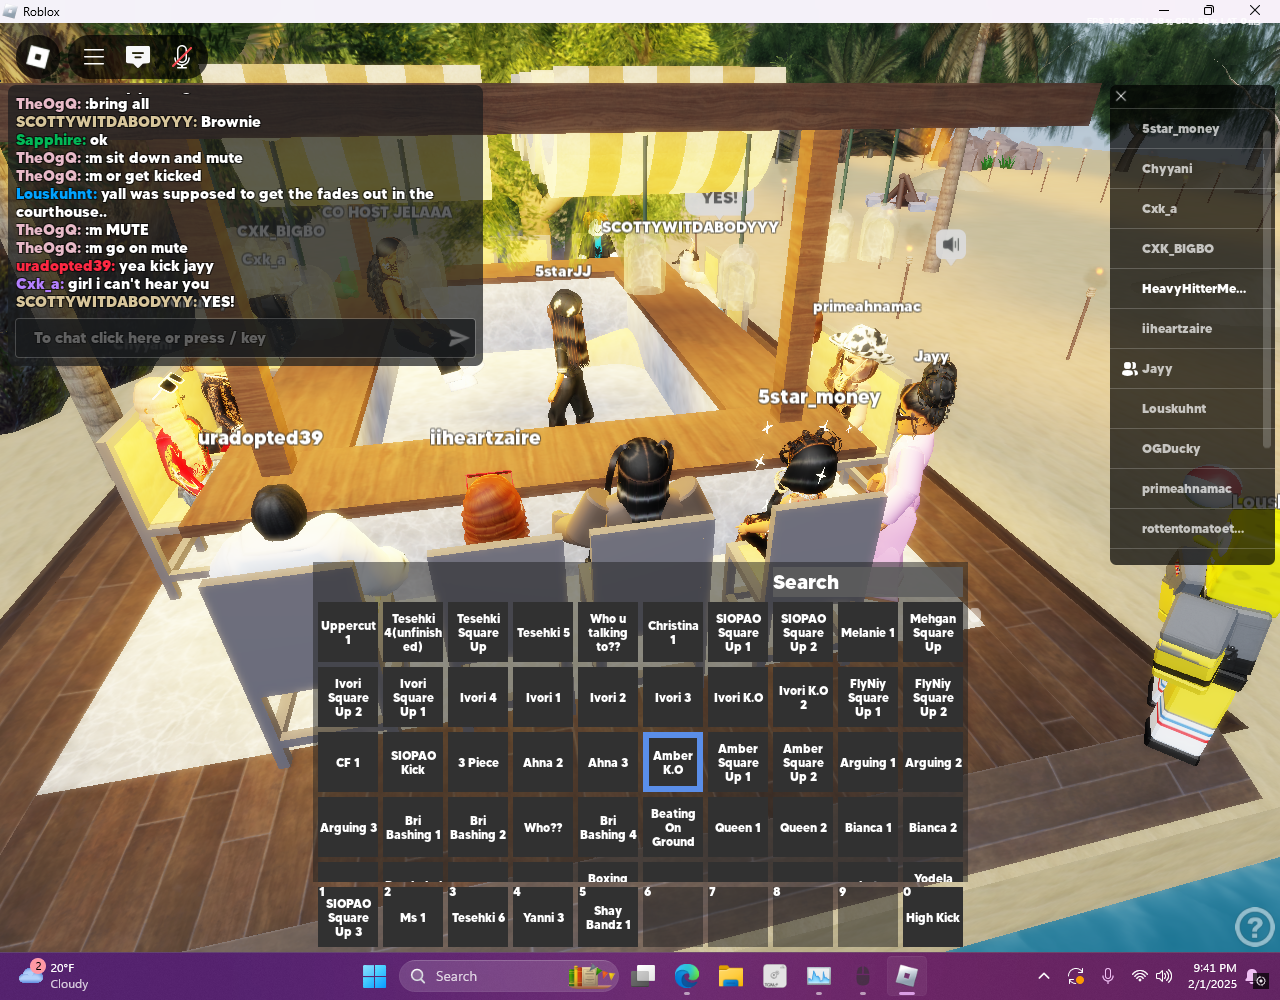Play the Who u talking to?? animation
The image size is (1280, 1000).
click(608, 632)
